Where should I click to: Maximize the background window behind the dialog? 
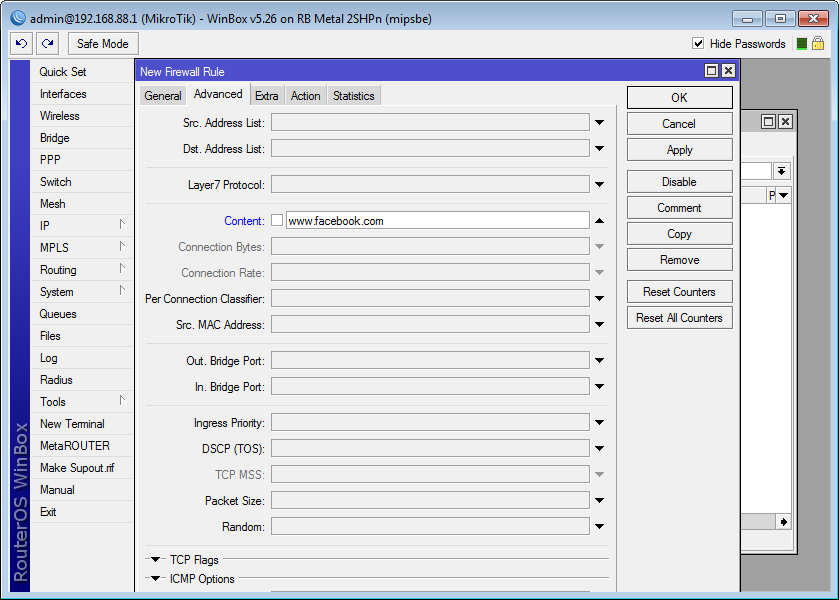(x=768, y=121)
